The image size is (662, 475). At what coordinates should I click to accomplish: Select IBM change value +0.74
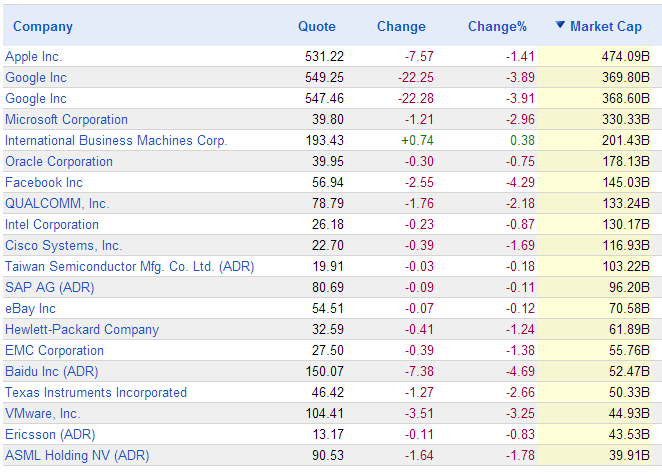[x=417, y=141]
